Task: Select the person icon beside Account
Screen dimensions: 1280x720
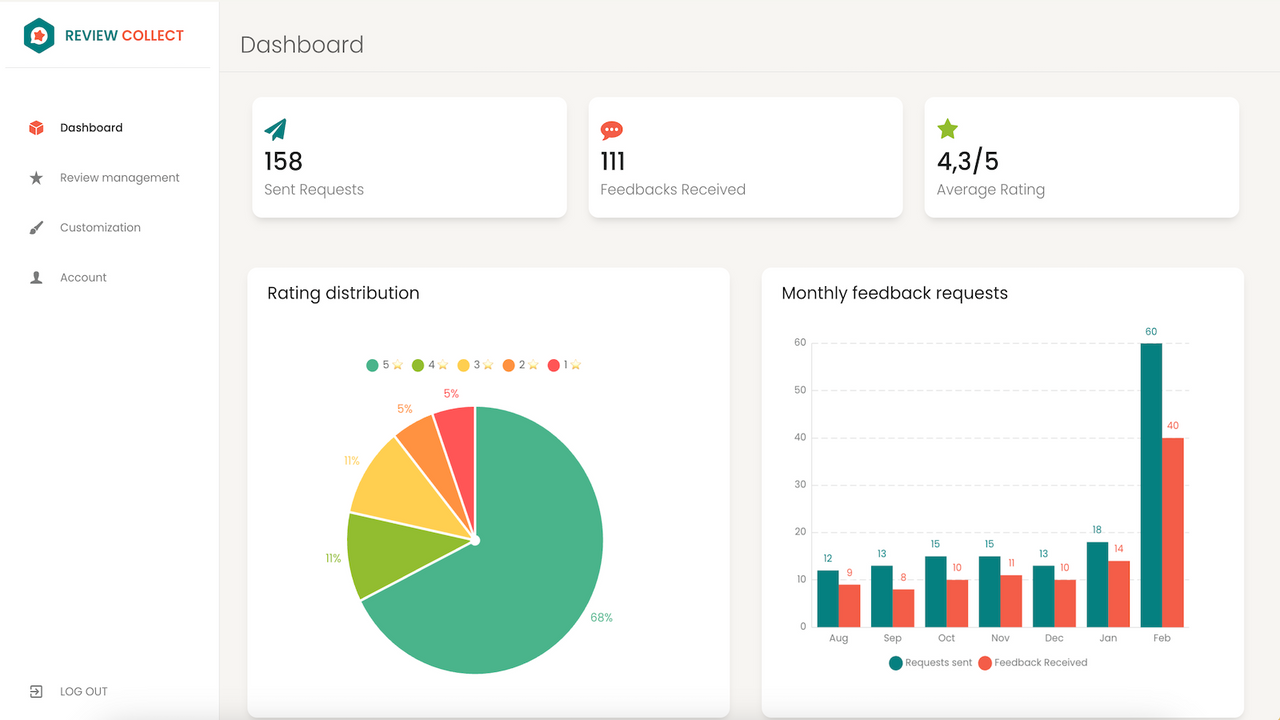Action: (x=37, y=277)
